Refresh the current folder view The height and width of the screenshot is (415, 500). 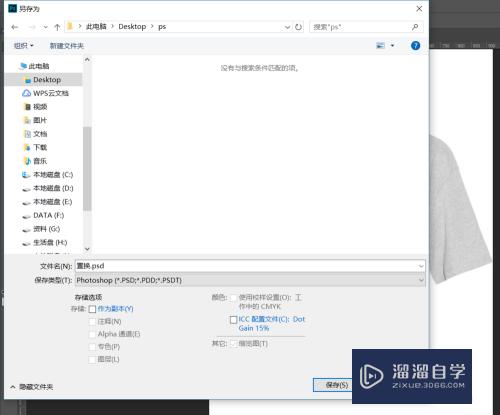(298, 27)
